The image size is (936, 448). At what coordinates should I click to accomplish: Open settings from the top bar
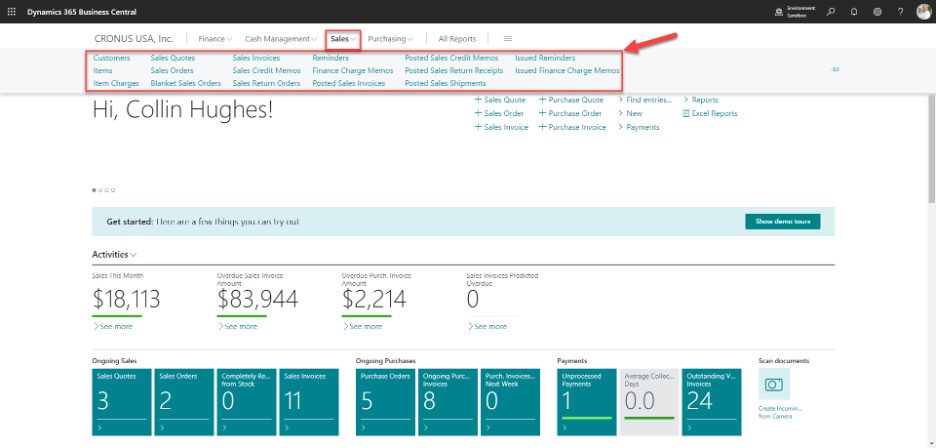[877, 12]
